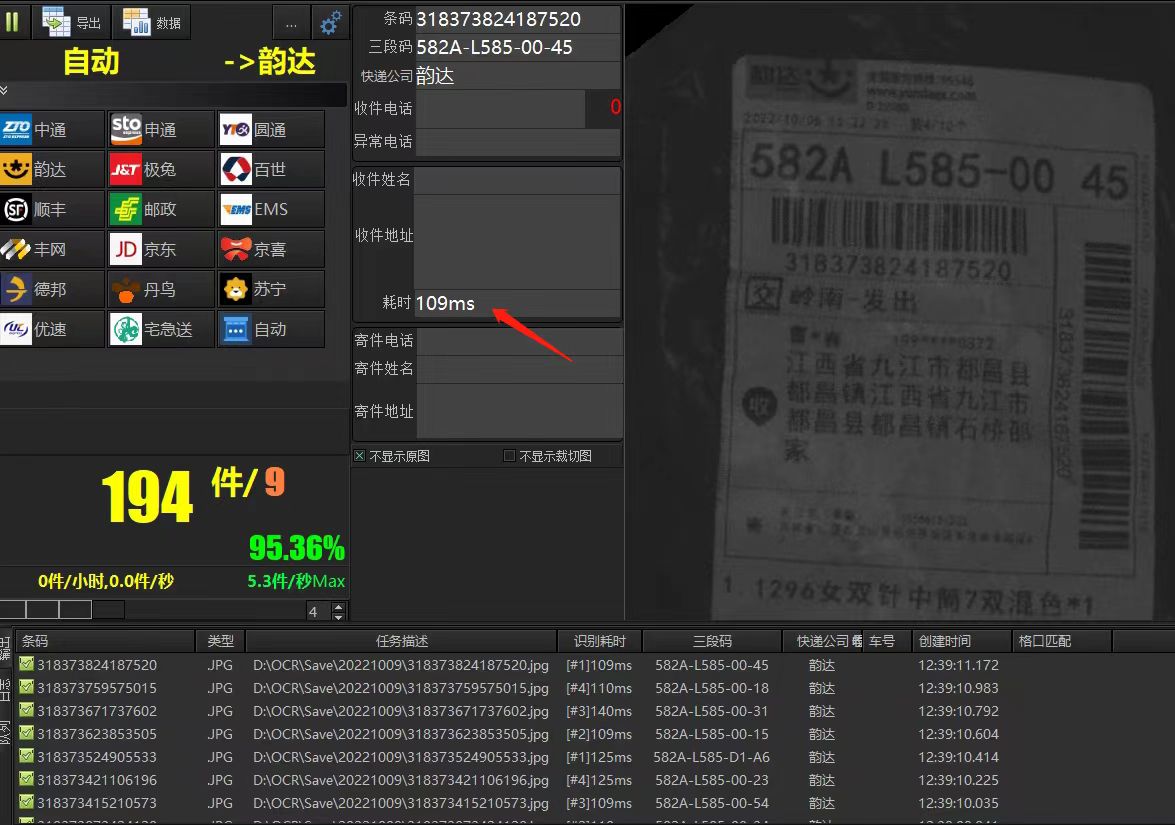This screenshot has width=1175, height=825.
Task: Click the 任务描述 column header
Action: (x=402, y=641)
